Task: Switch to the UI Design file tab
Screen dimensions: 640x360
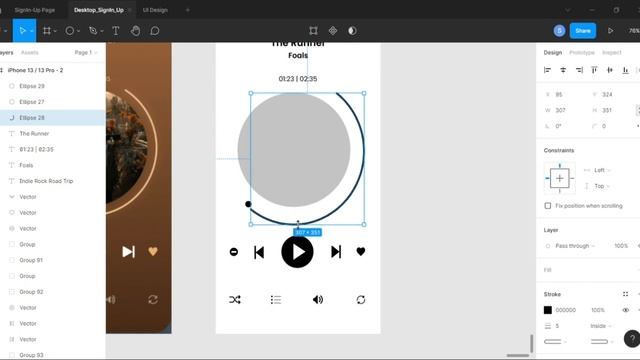Action: (155, 10)
